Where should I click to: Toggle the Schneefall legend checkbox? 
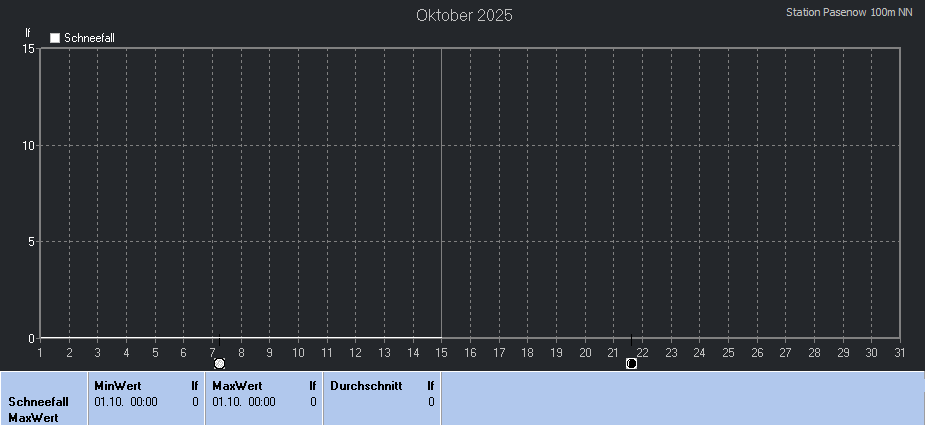(x=56, y=38)
